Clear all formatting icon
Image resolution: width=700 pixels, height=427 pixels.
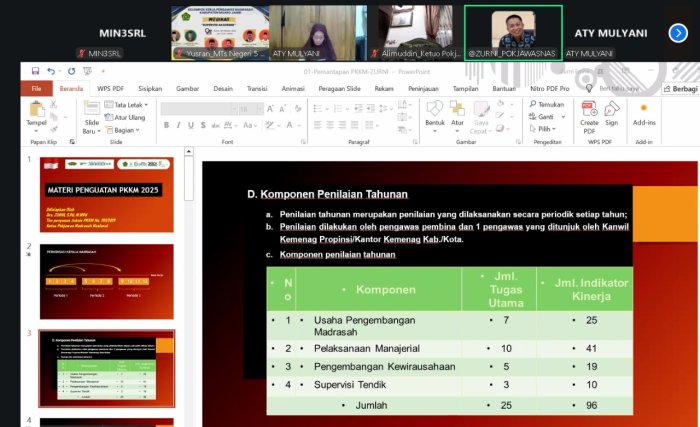click(x=298, y=109)
